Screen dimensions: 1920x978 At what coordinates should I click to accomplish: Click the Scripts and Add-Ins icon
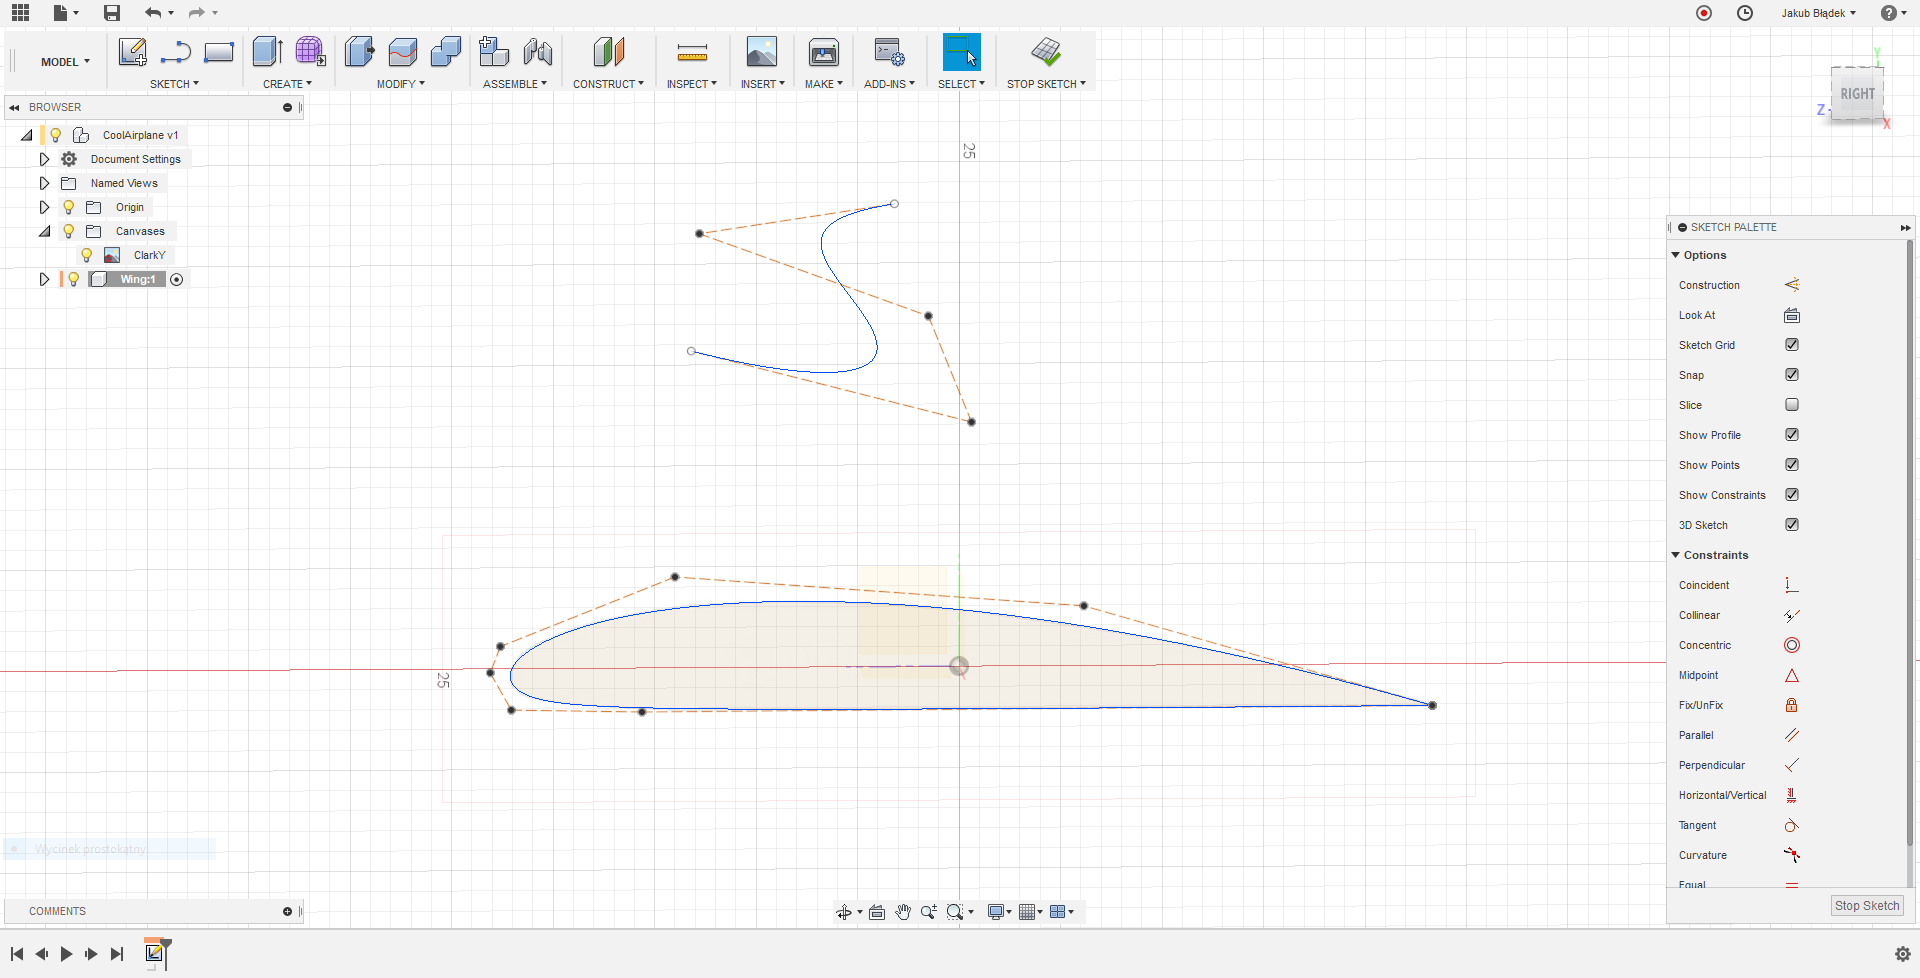pyautogui.click(x=889, y=52)
